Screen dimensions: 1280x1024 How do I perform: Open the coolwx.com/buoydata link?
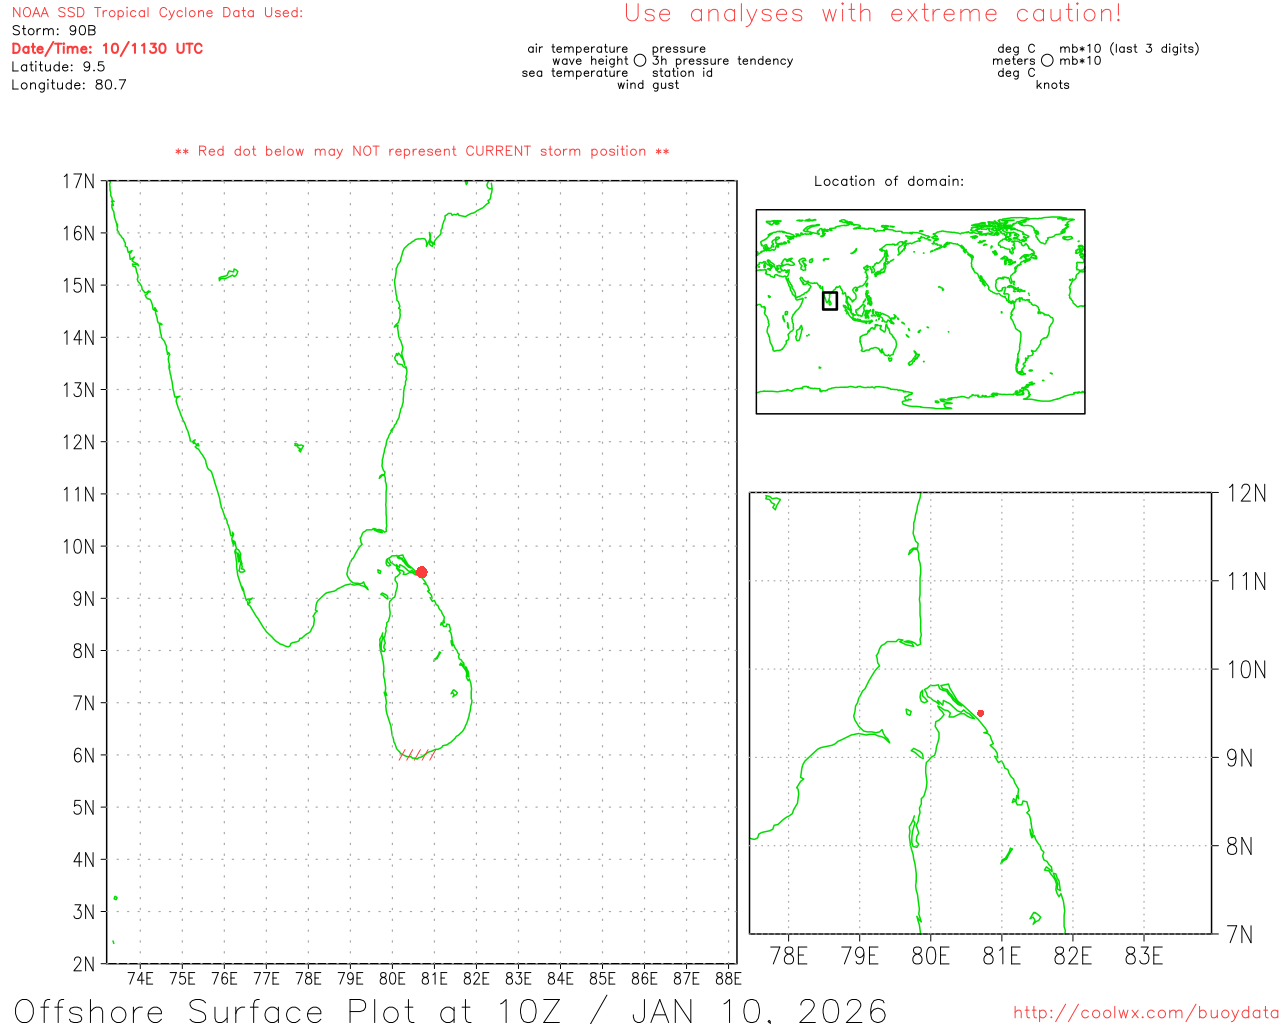(x=1145, y=1013)
